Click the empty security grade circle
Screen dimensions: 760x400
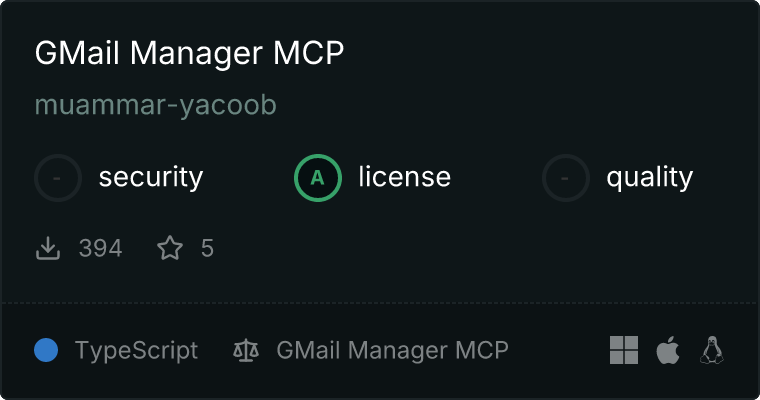[58, 178]
